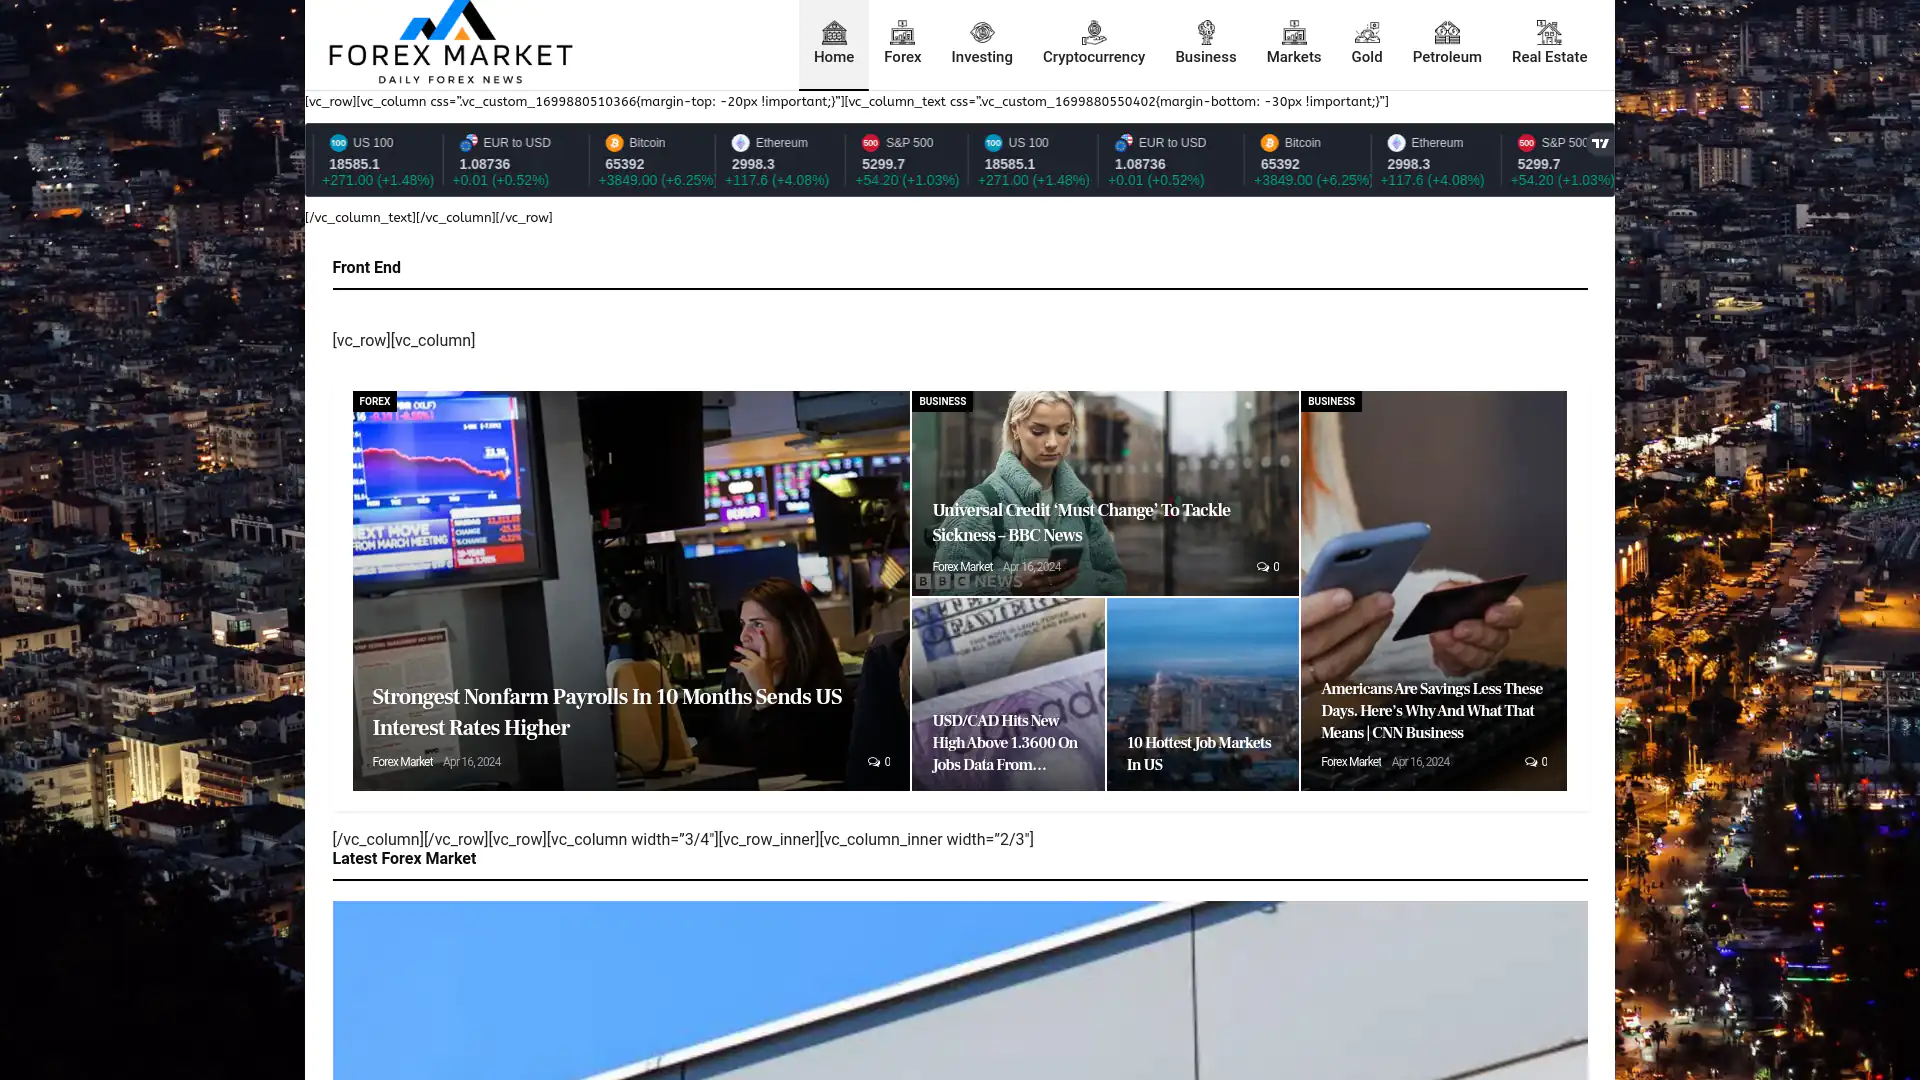This screenshot has height=1080, width=1920.
Task: Click comment count on Americans savings article
Action: point(1536,762)
